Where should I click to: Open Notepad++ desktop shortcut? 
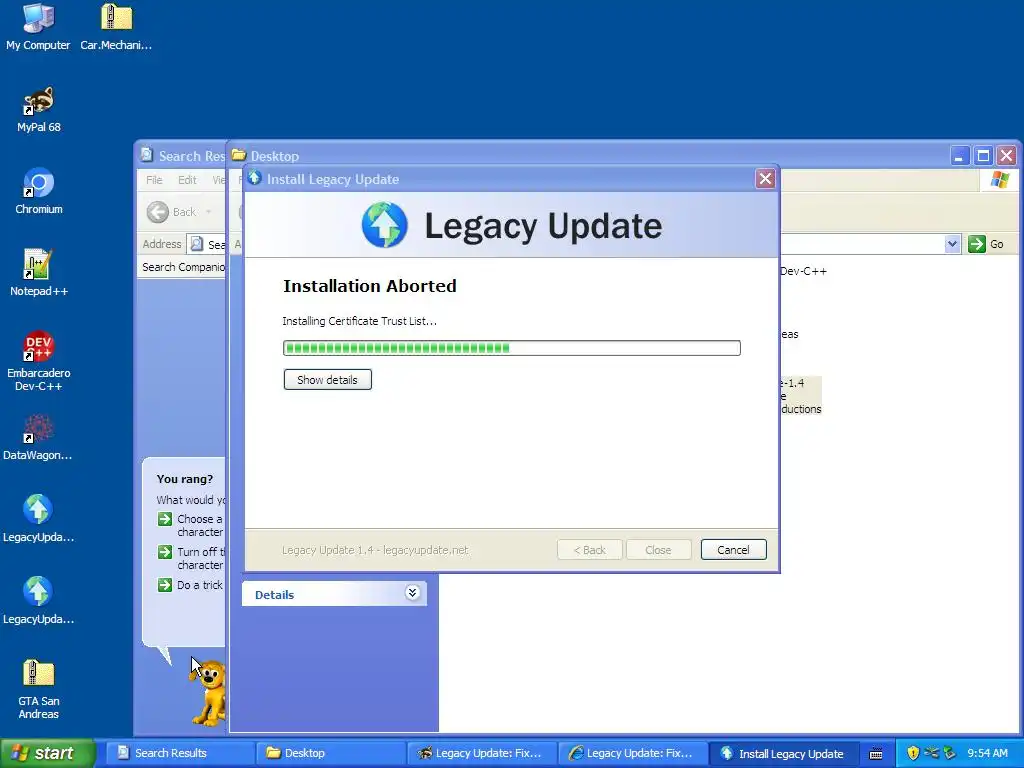point(39,273)
